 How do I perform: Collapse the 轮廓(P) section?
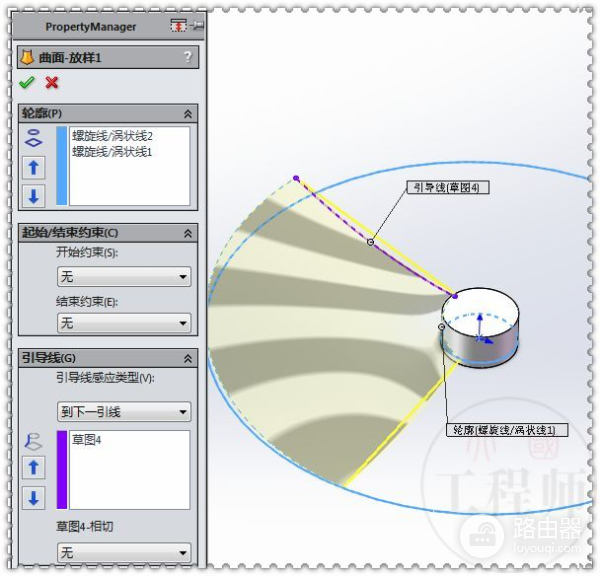(x=188, y=114)
